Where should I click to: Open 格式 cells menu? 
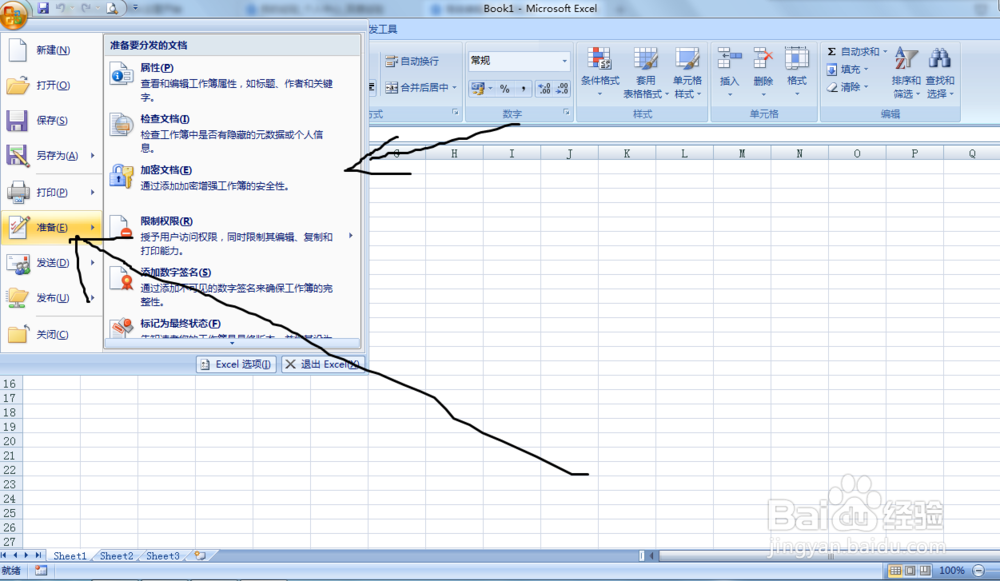coord(797,72)
